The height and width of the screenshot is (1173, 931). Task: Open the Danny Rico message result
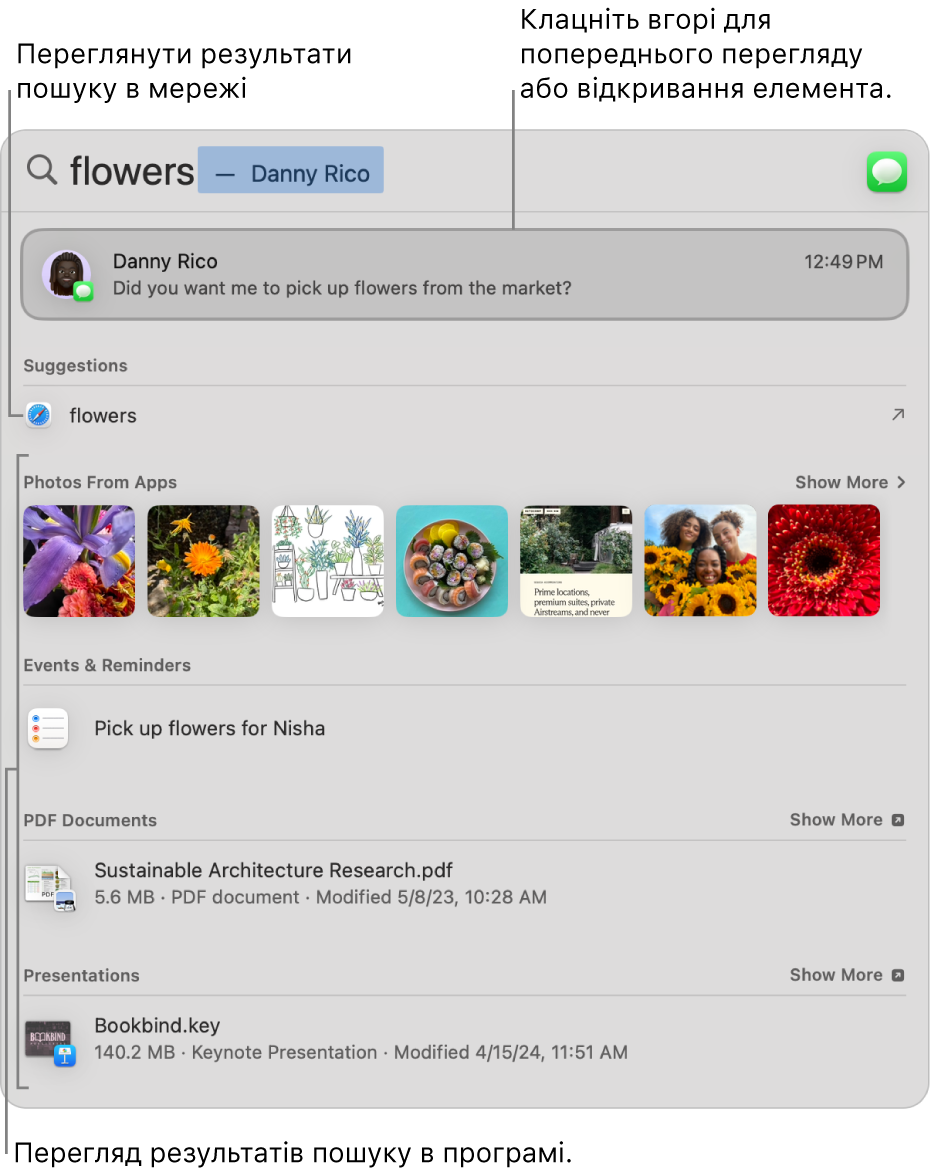464,275
